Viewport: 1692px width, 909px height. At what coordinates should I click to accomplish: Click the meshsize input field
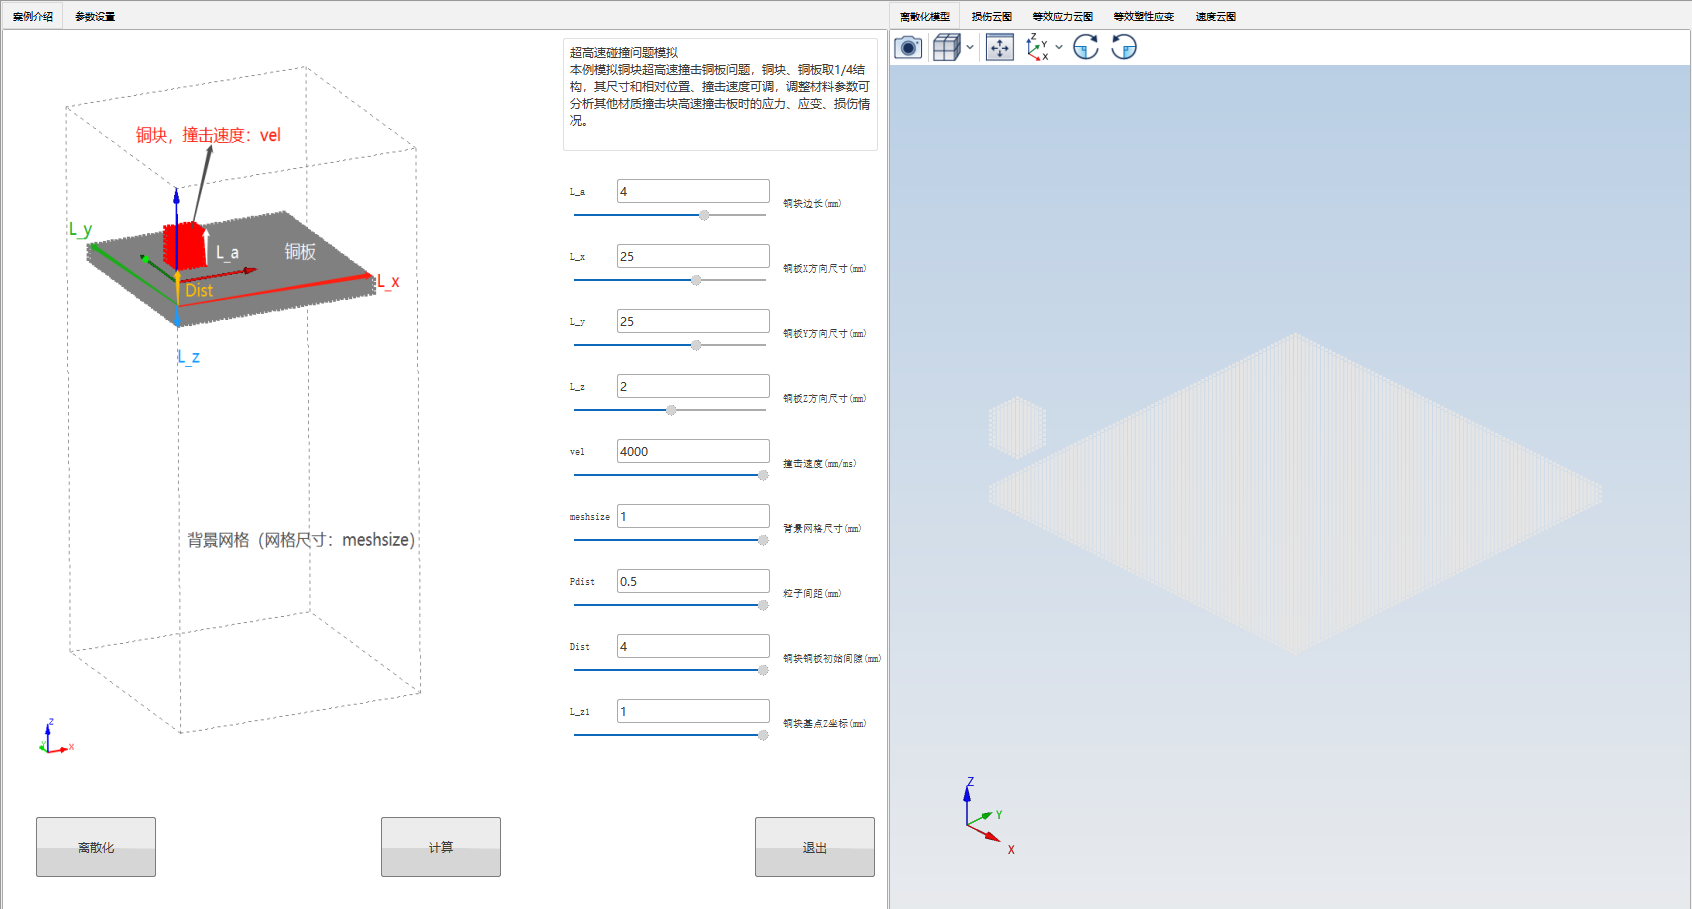693,516
